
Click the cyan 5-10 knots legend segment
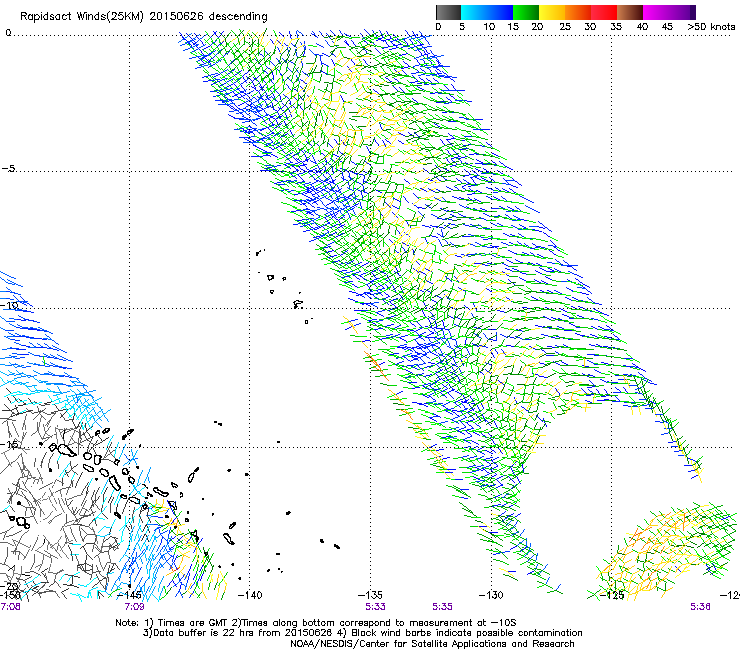tap(474, 12)
